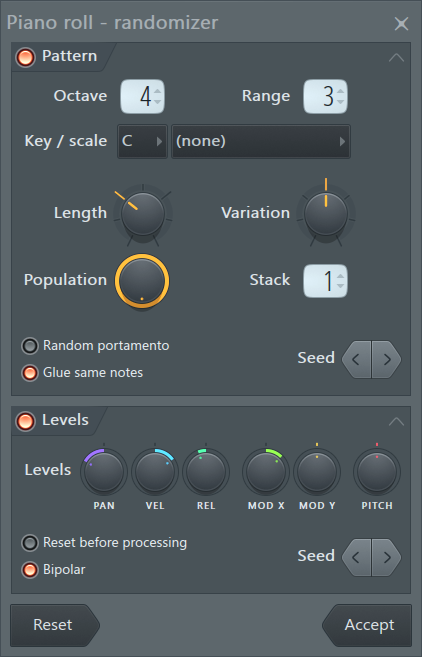Viewport: 422px width, 657px height.
Task: Open the Key dropdown showing C
Action: click(x=142, y=141)
